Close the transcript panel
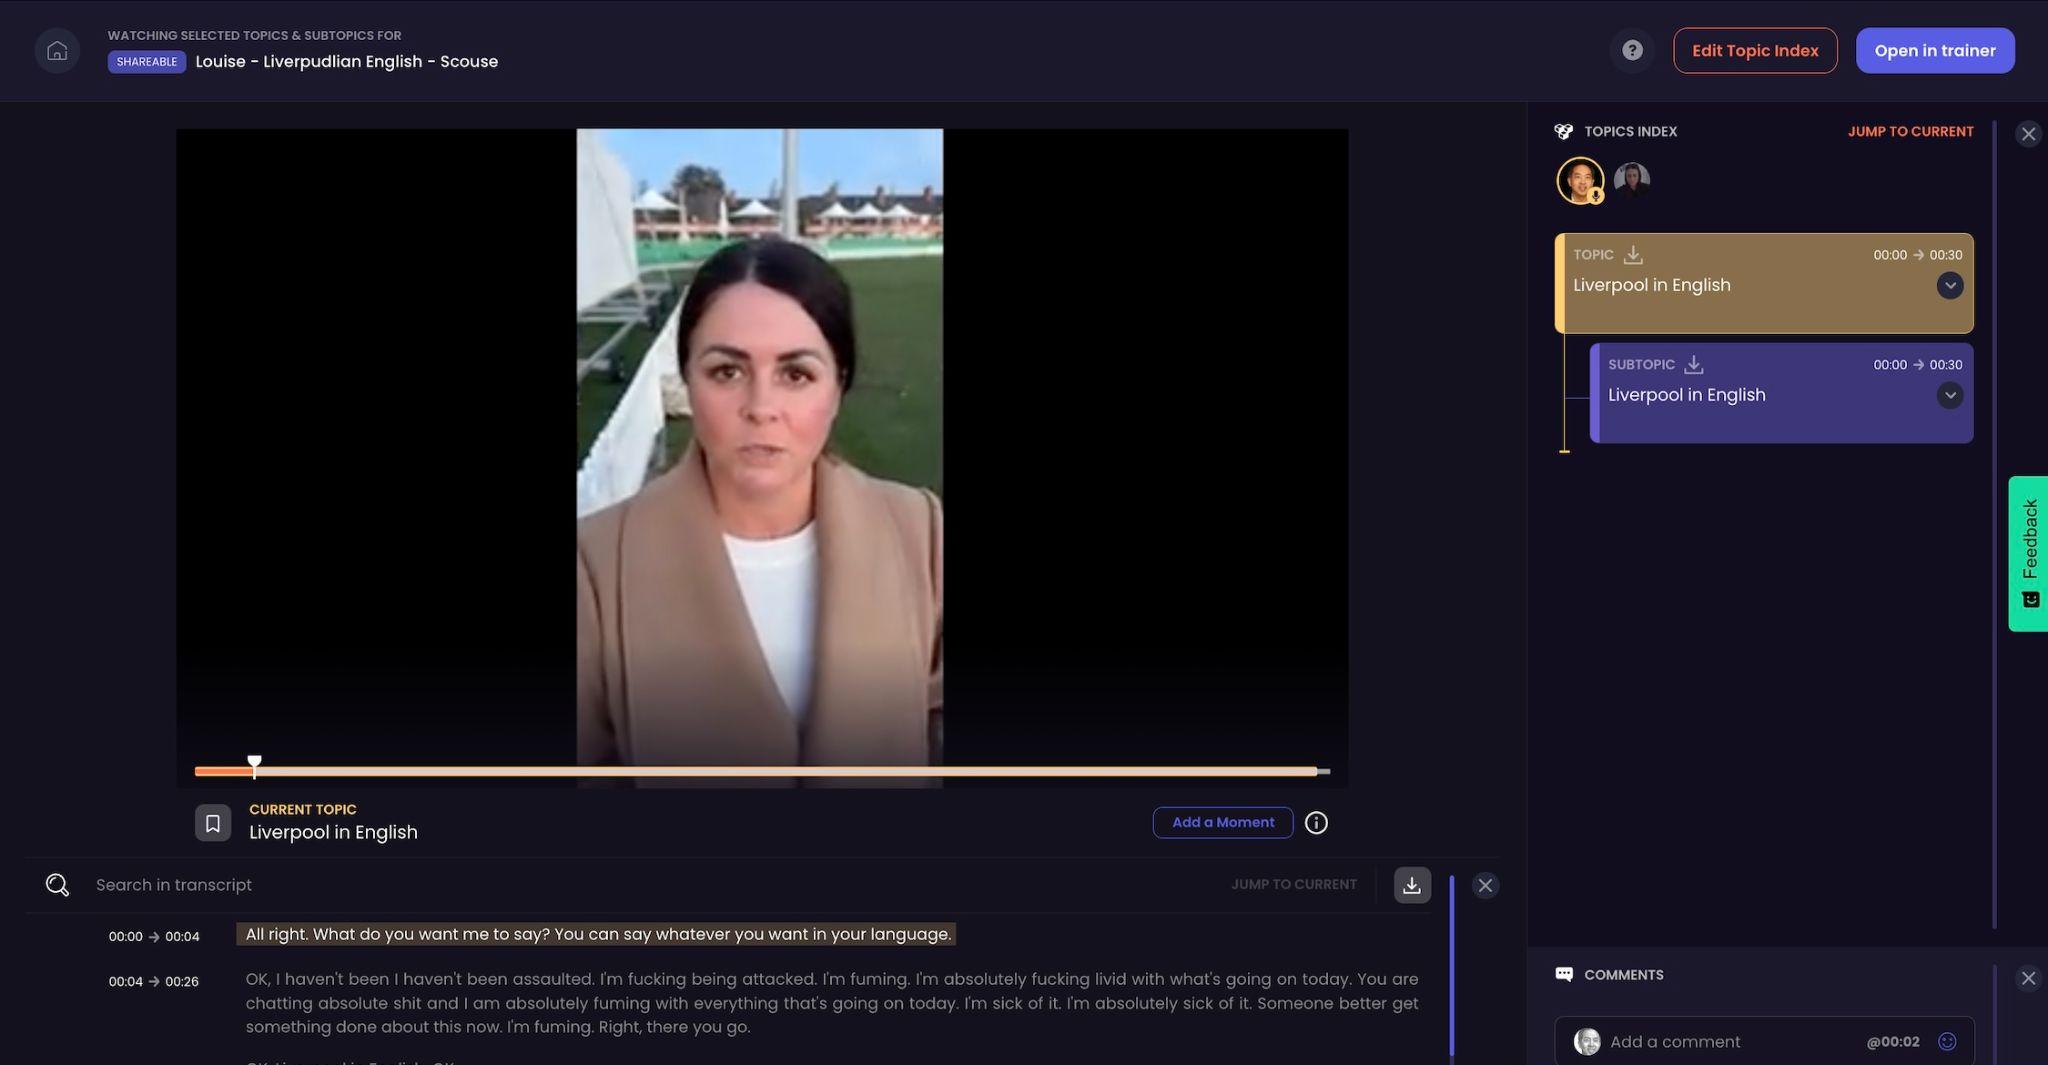 (1485, 885)
